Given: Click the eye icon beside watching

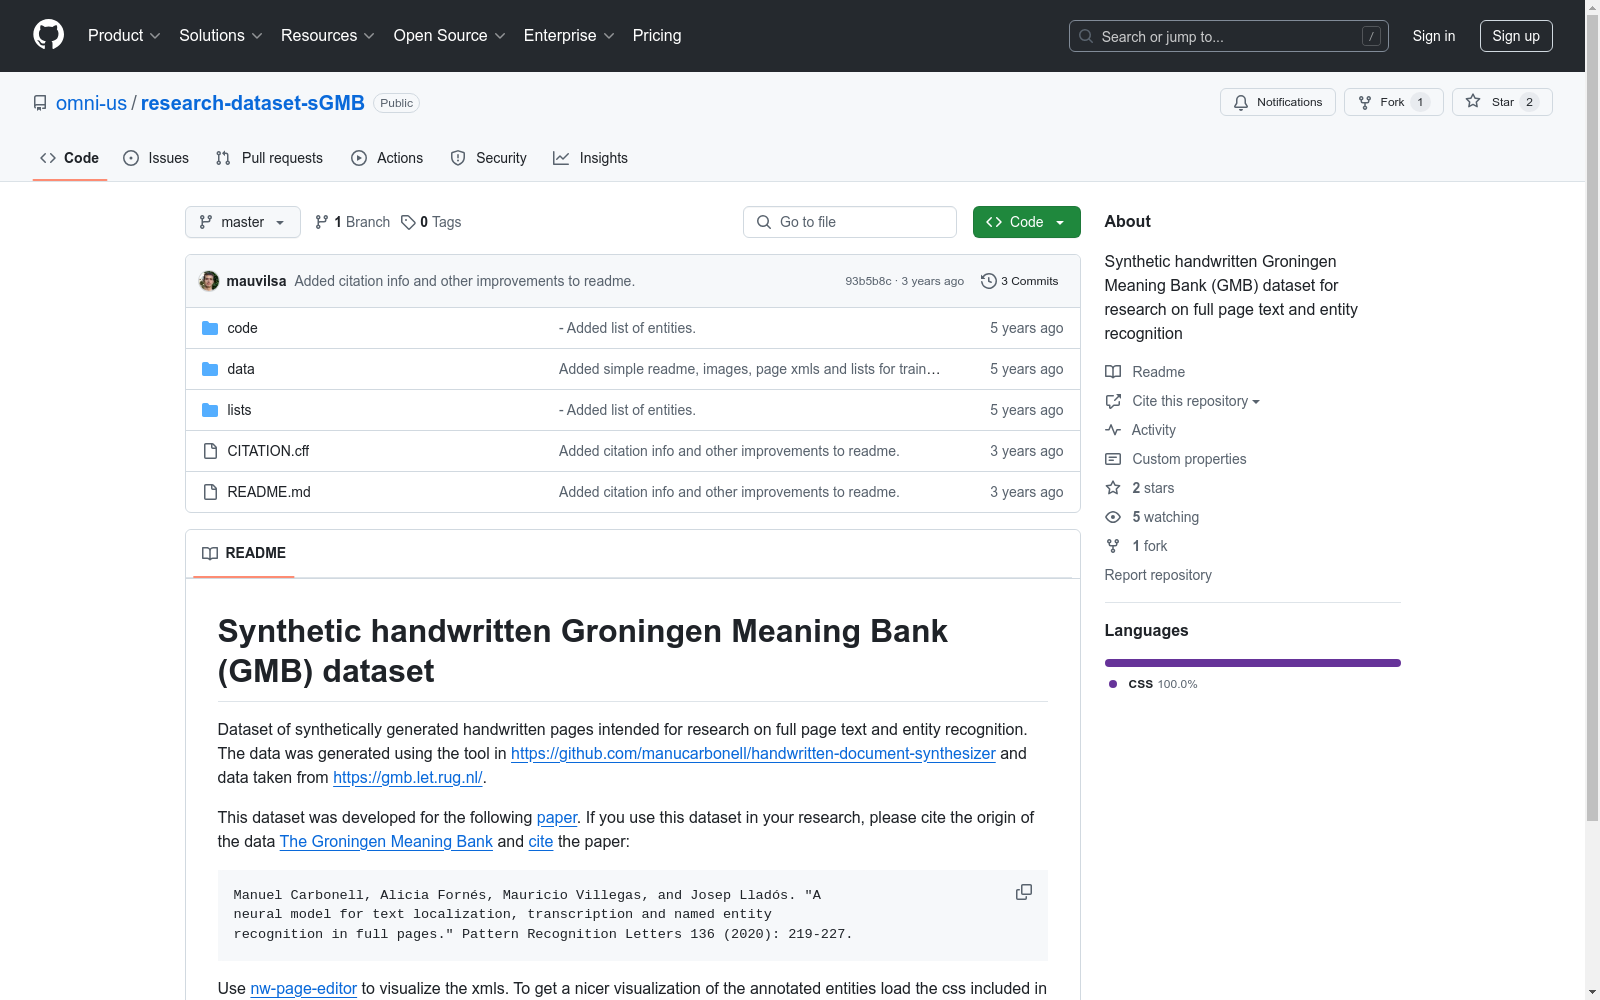Looking at the screenshot, I should (1113, 517).
